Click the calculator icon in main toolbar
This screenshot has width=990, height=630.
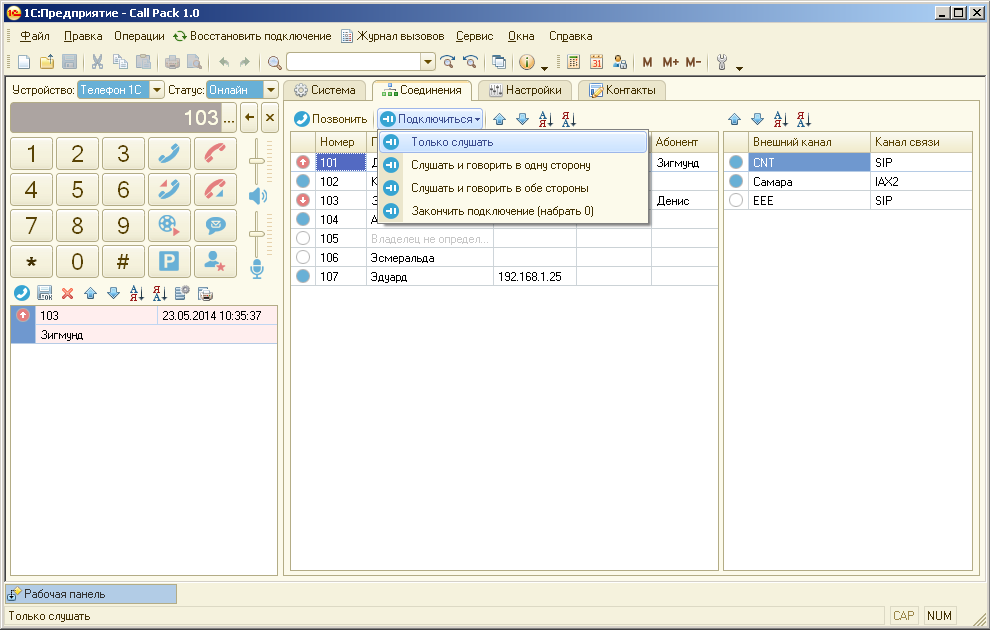pos(574,62)
